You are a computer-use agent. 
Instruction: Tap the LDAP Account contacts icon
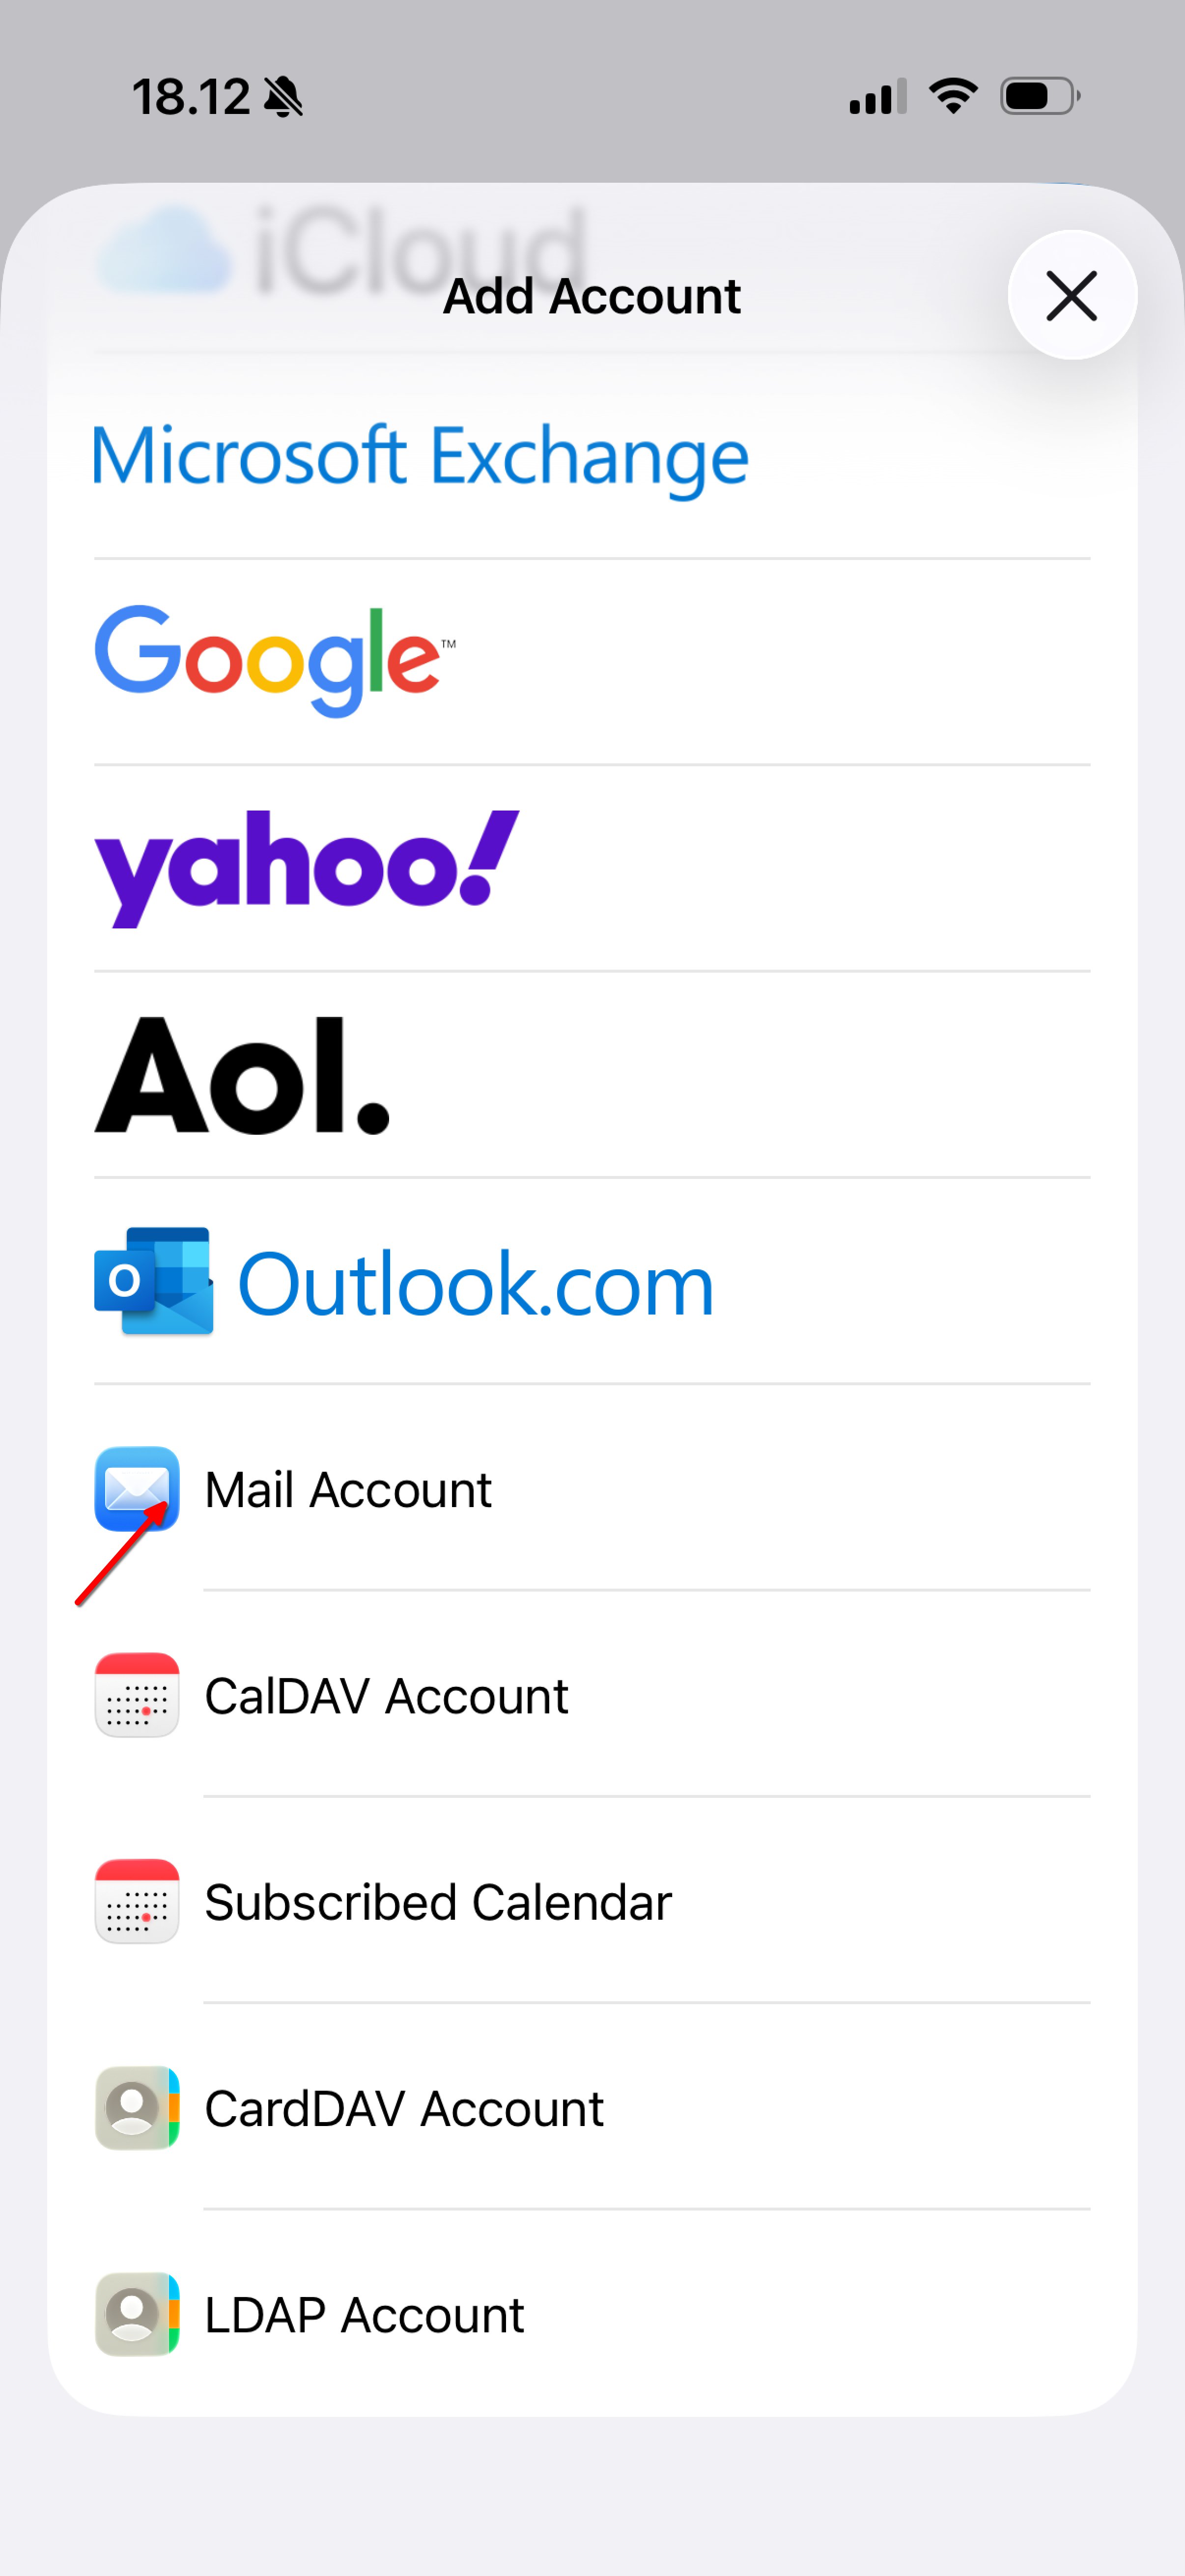137,2314
